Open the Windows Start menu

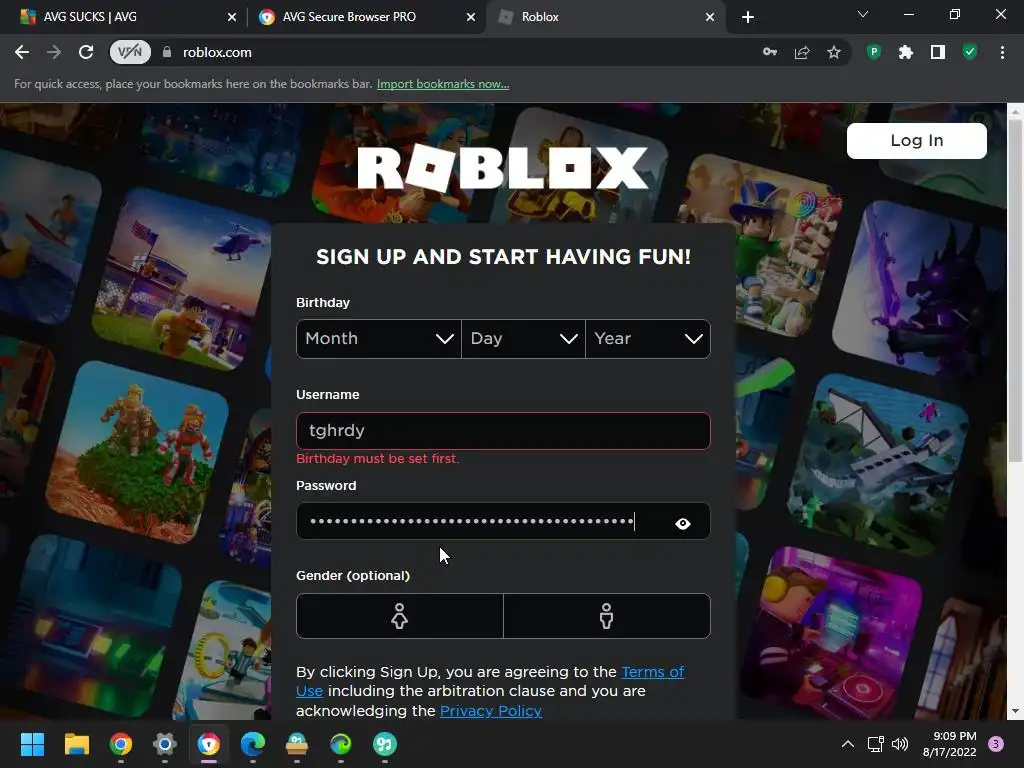coord(32,744)
